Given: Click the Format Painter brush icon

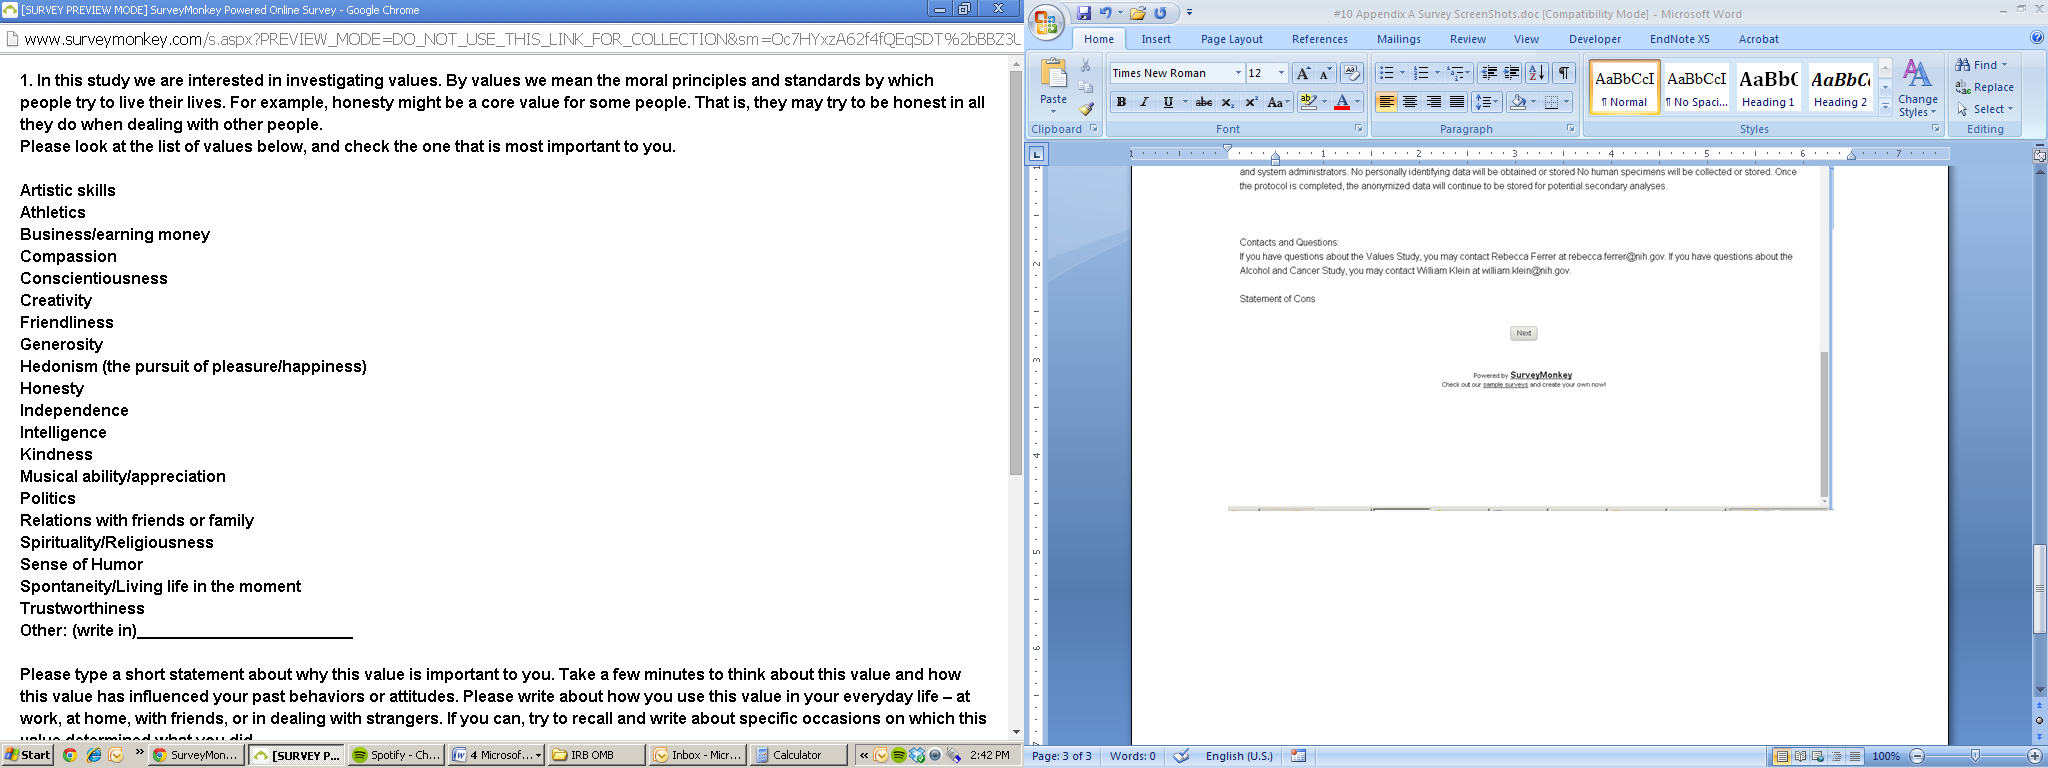Looking at the screenshot, I should pos(1086,109).
